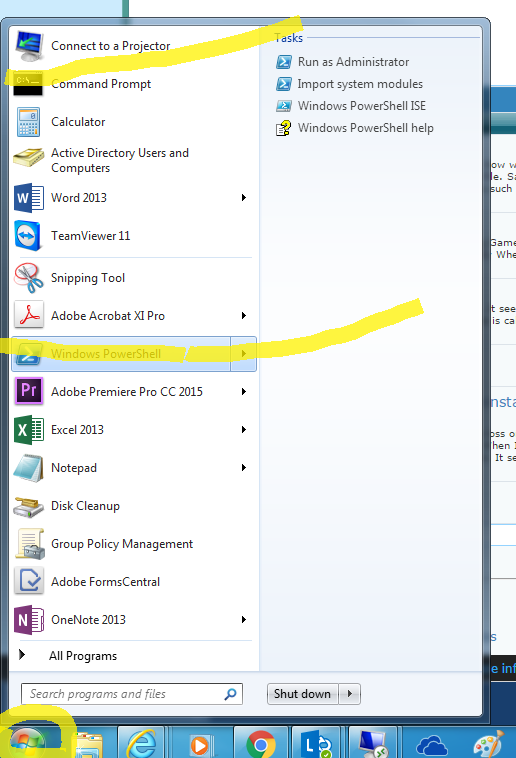Open OneDrive cloud icon in the taskbar
This screenshot has width=516, height=758.
click(432, 745)
